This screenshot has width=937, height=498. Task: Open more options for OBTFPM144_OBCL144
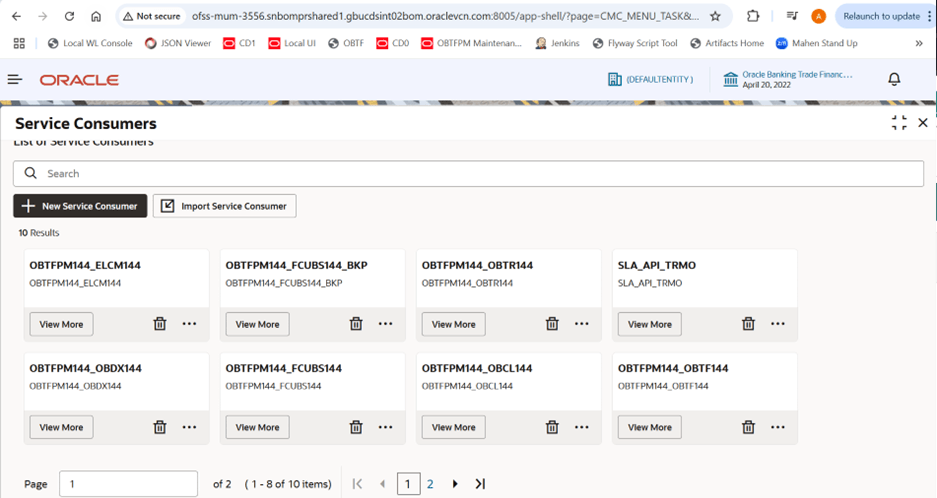click(x=581, y=427)
